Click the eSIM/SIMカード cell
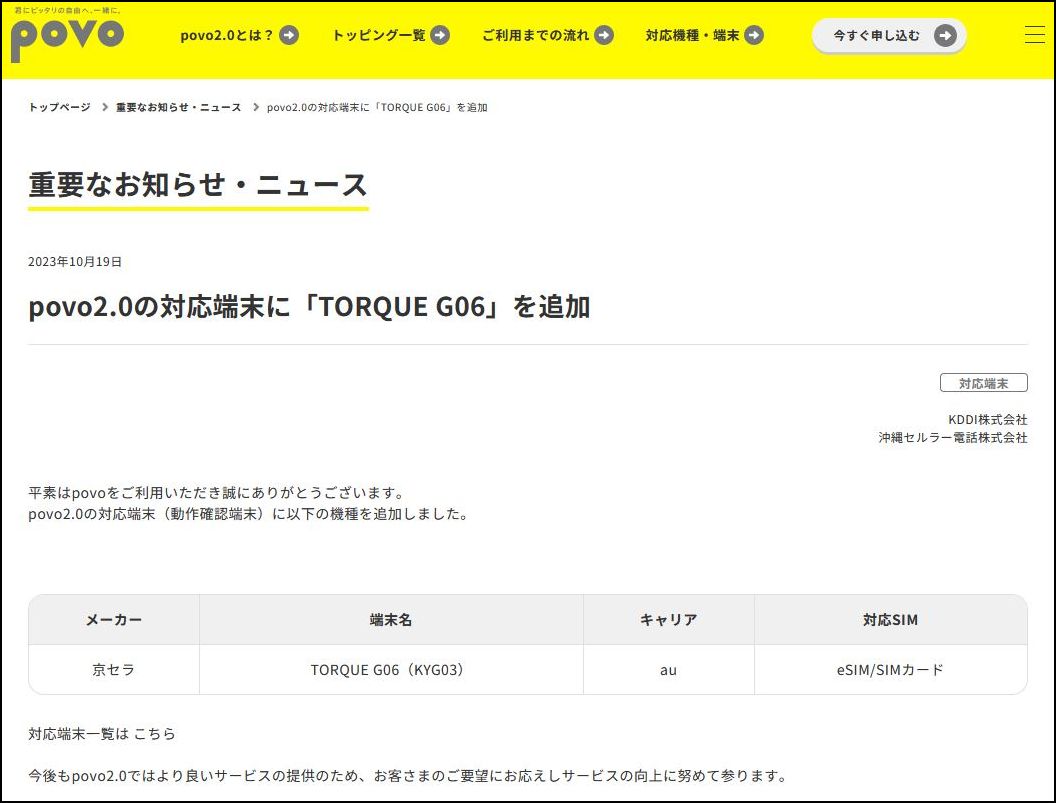The image size is (1056, 803). pos(890,670)
